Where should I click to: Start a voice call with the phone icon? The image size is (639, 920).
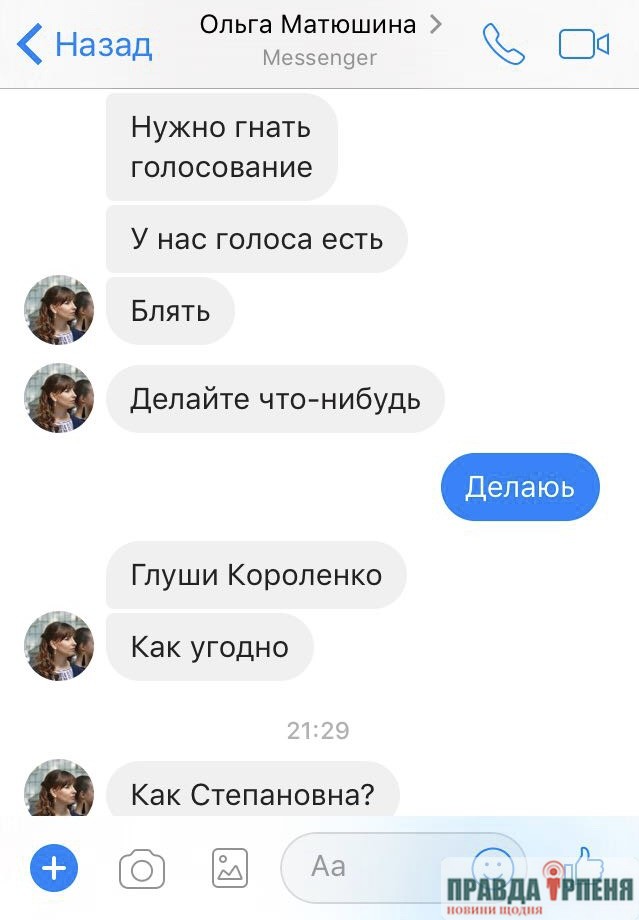(x=503, y=43)
